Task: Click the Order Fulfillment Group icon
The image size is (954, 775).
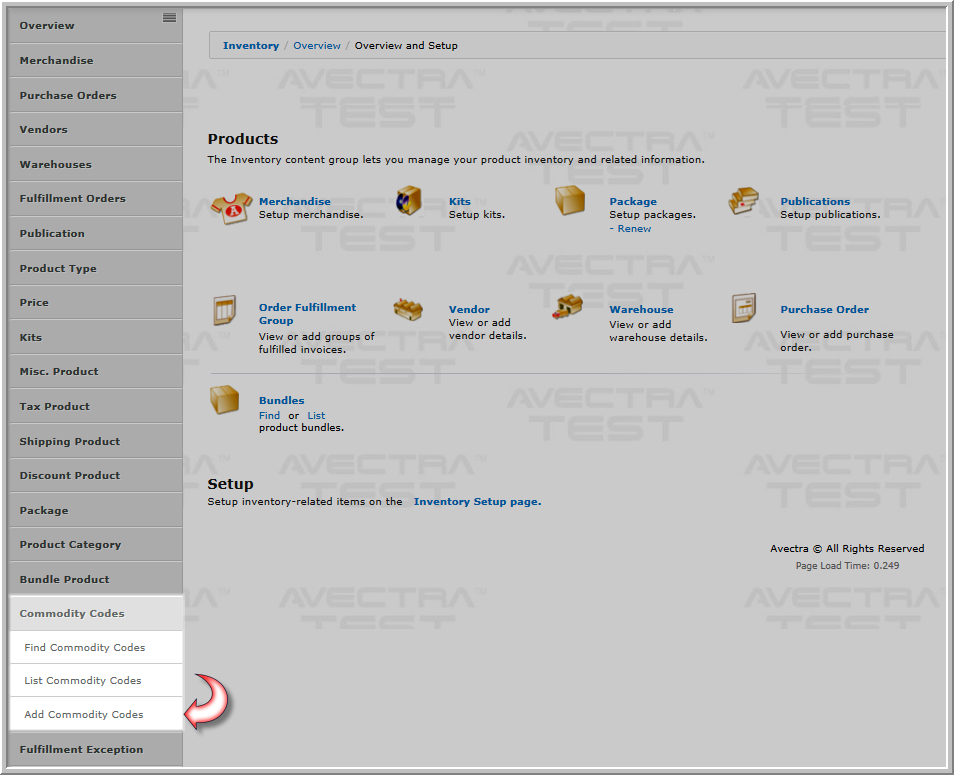Action: (225, 310)
